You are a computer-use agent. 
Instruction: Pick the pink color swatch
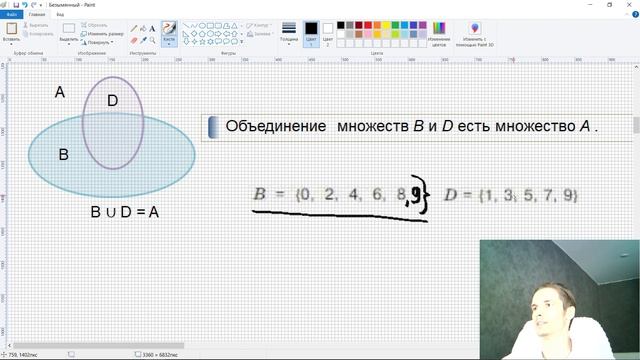(x=368, y=34)
